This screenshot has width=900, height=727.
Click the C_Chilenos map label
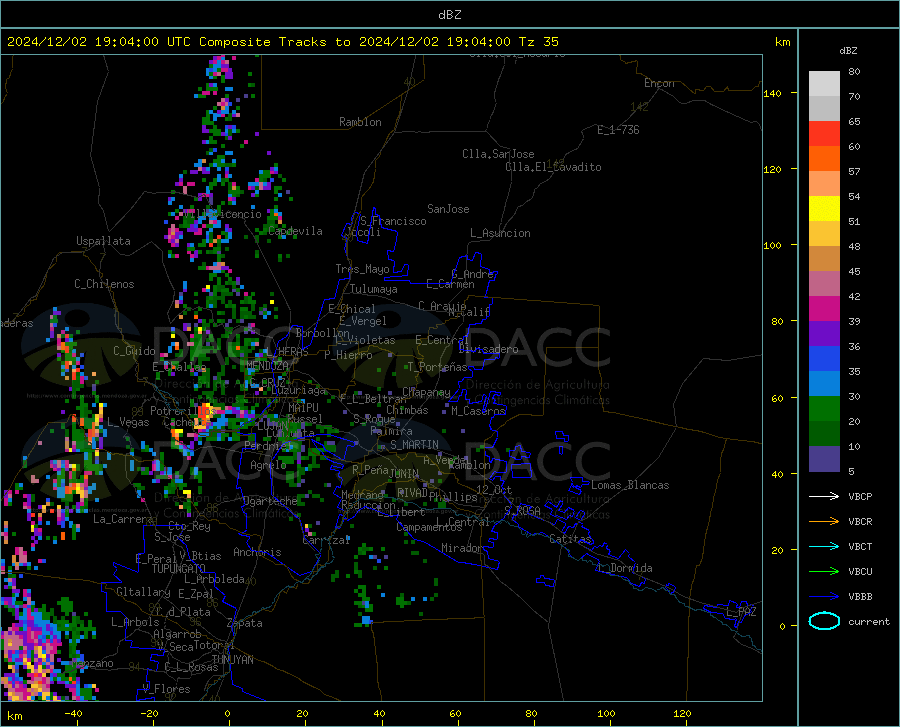[x=104, y=284]
